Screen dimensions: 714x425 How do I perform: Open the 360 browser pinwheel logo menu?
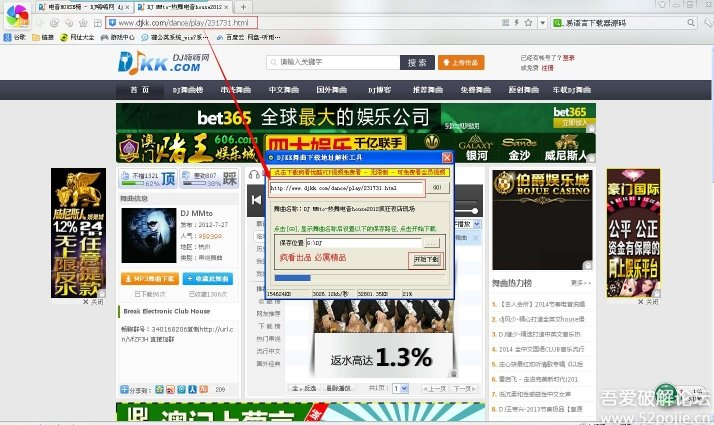coord(18,16)
